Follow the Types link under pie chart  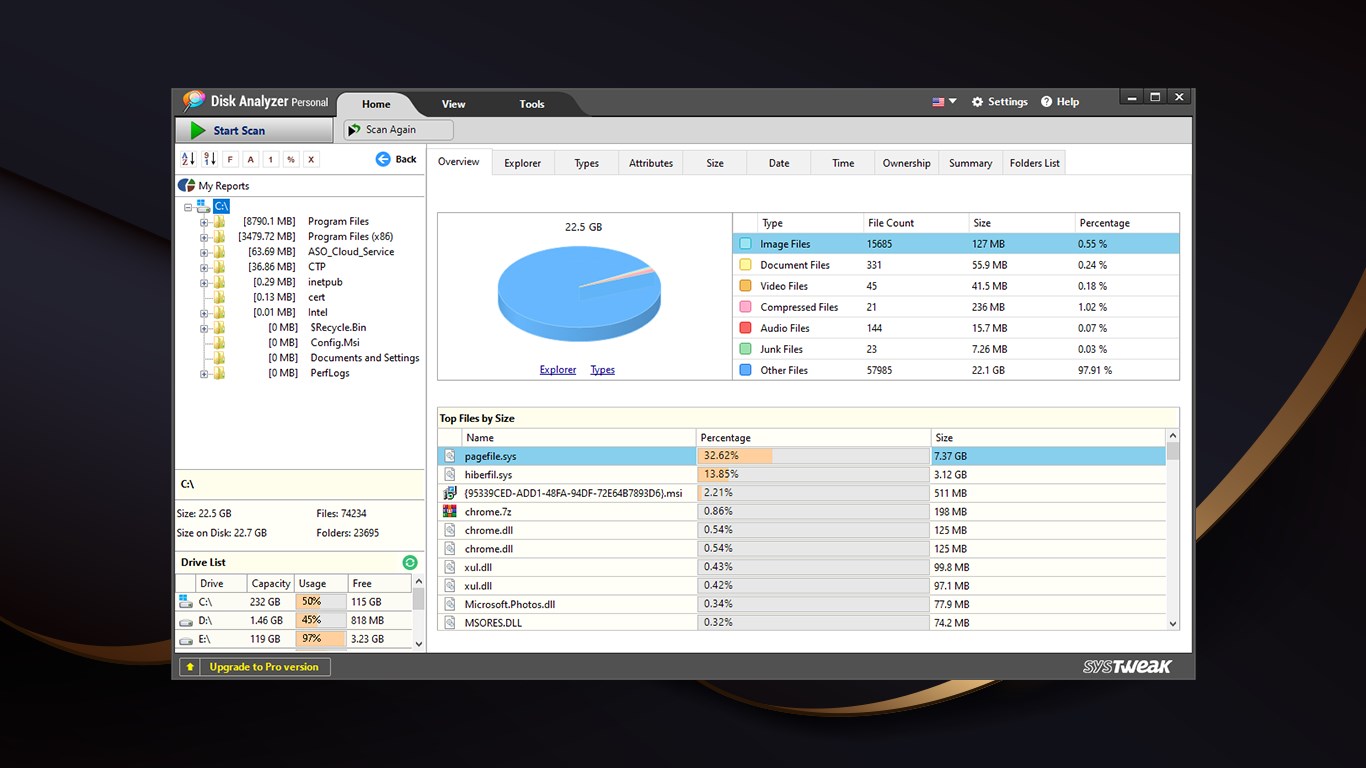pos(602,370)
